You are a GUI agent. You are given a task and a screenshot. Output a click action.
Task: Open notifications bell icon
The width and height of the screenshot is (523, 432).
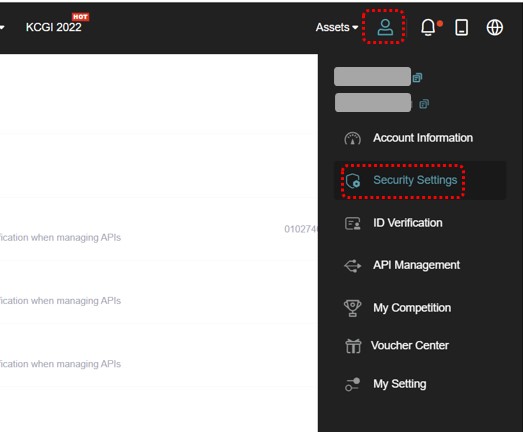pos(428,27)
